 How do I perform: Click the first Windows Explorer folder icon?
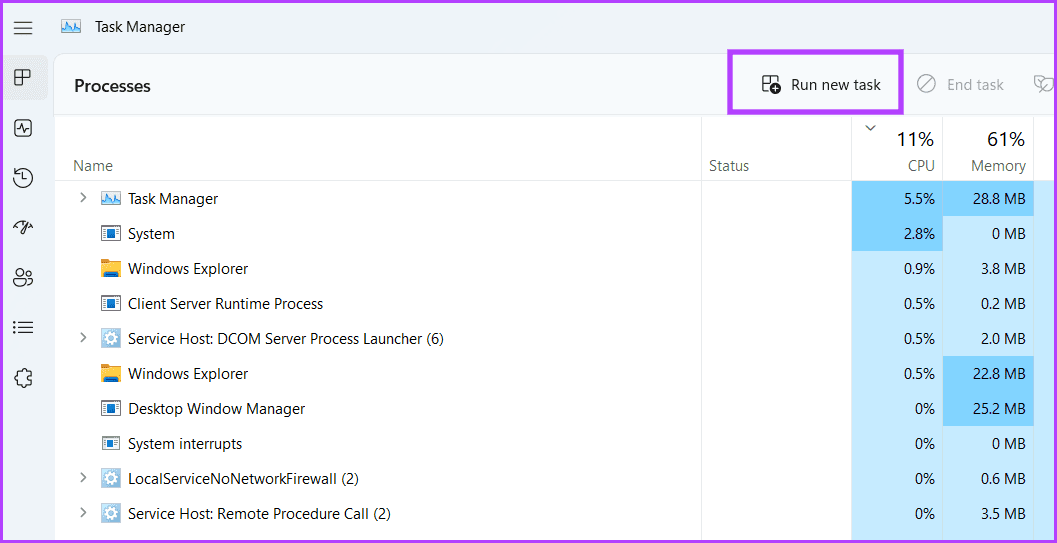pyautogui.click(x=110, y=269)
